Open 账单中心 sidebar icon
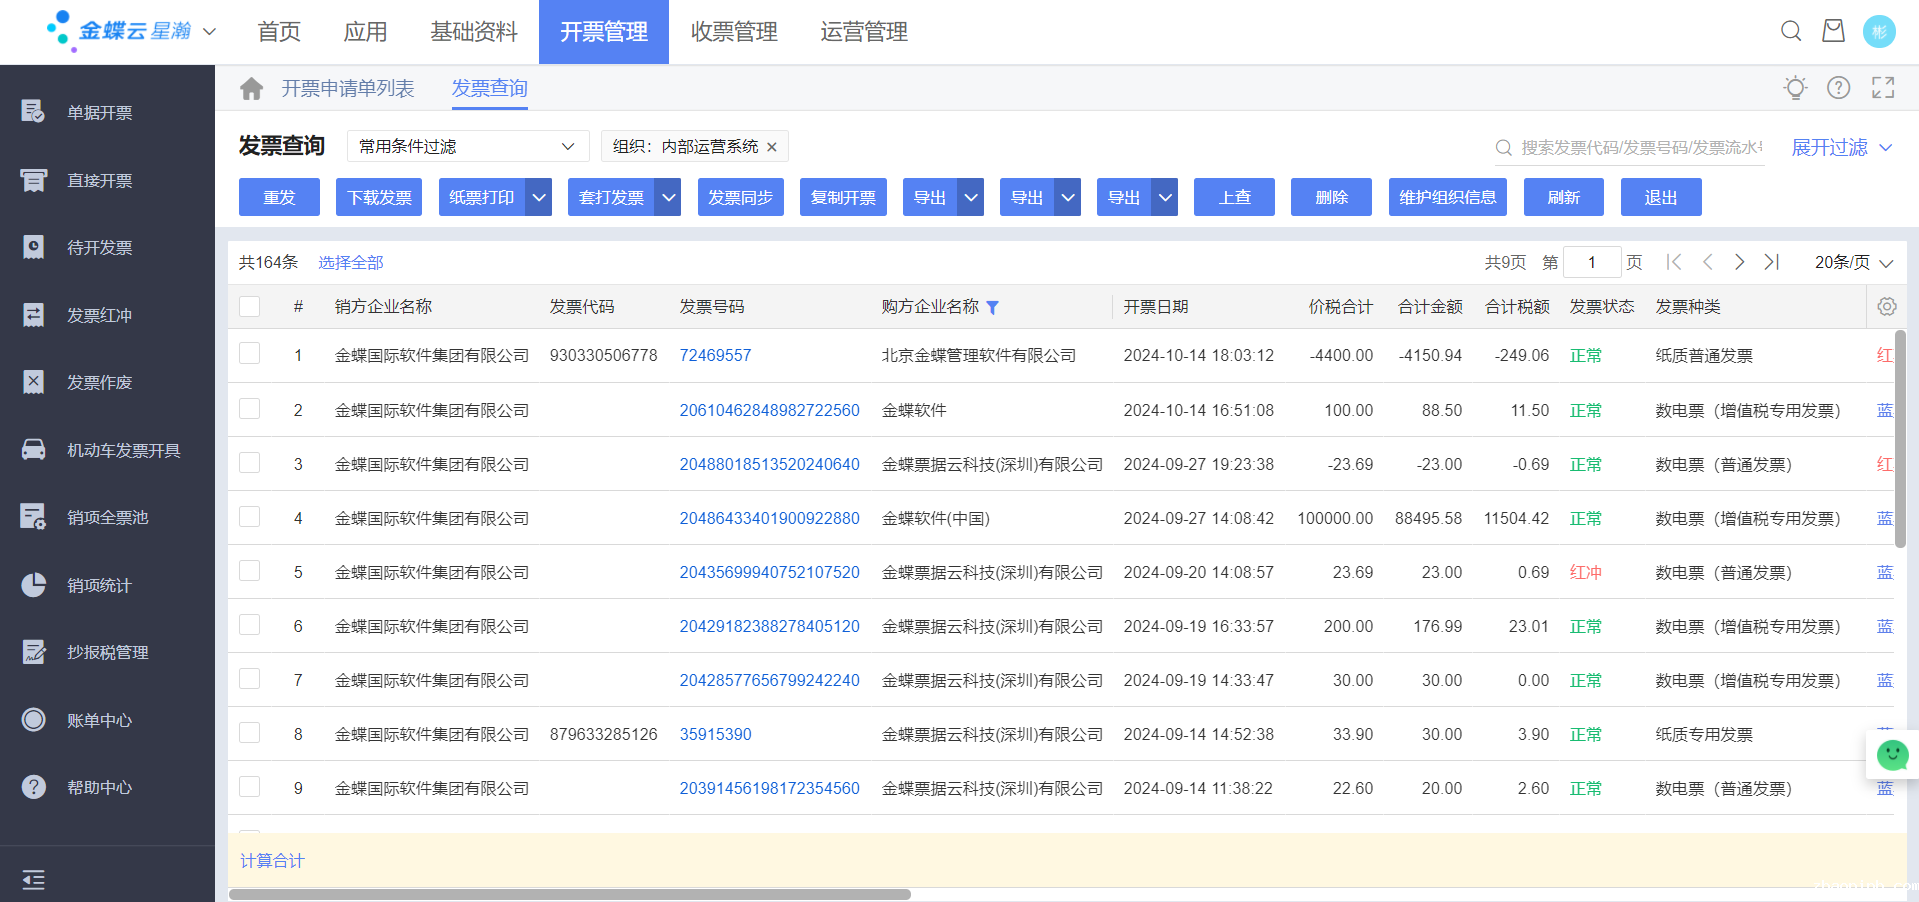Screen dimensions: 1919x902 click(x=33, y=720)
